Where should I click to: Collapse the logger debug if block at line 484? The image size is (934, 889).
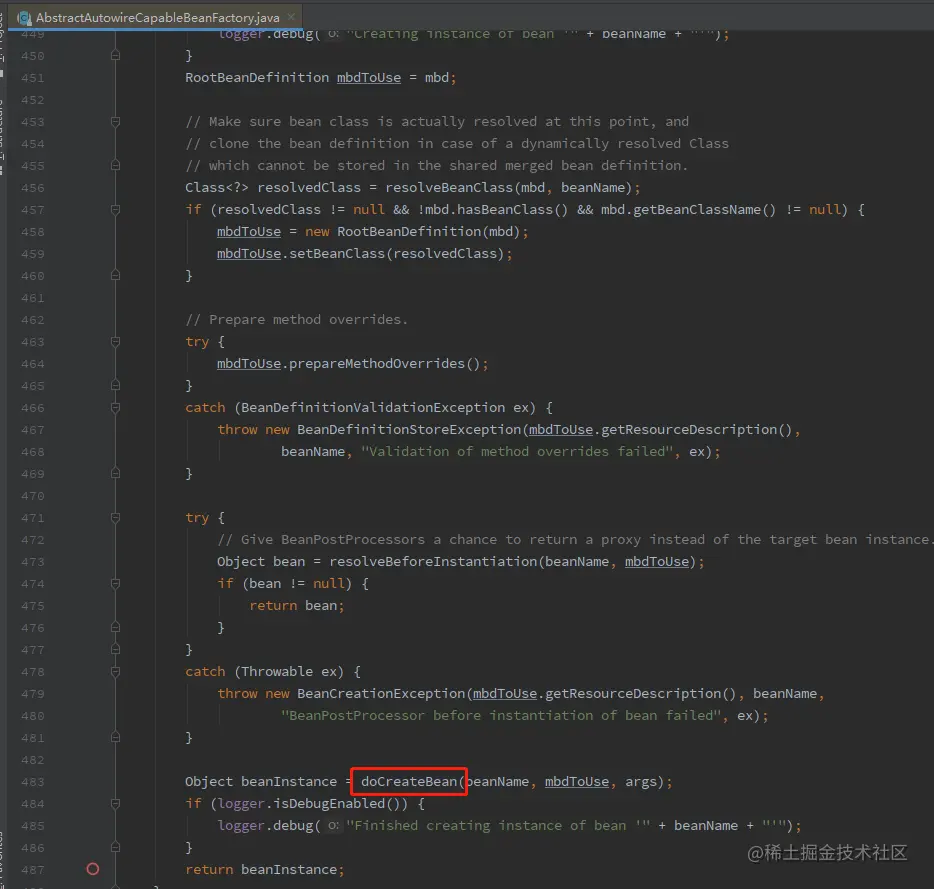point(116,804)
